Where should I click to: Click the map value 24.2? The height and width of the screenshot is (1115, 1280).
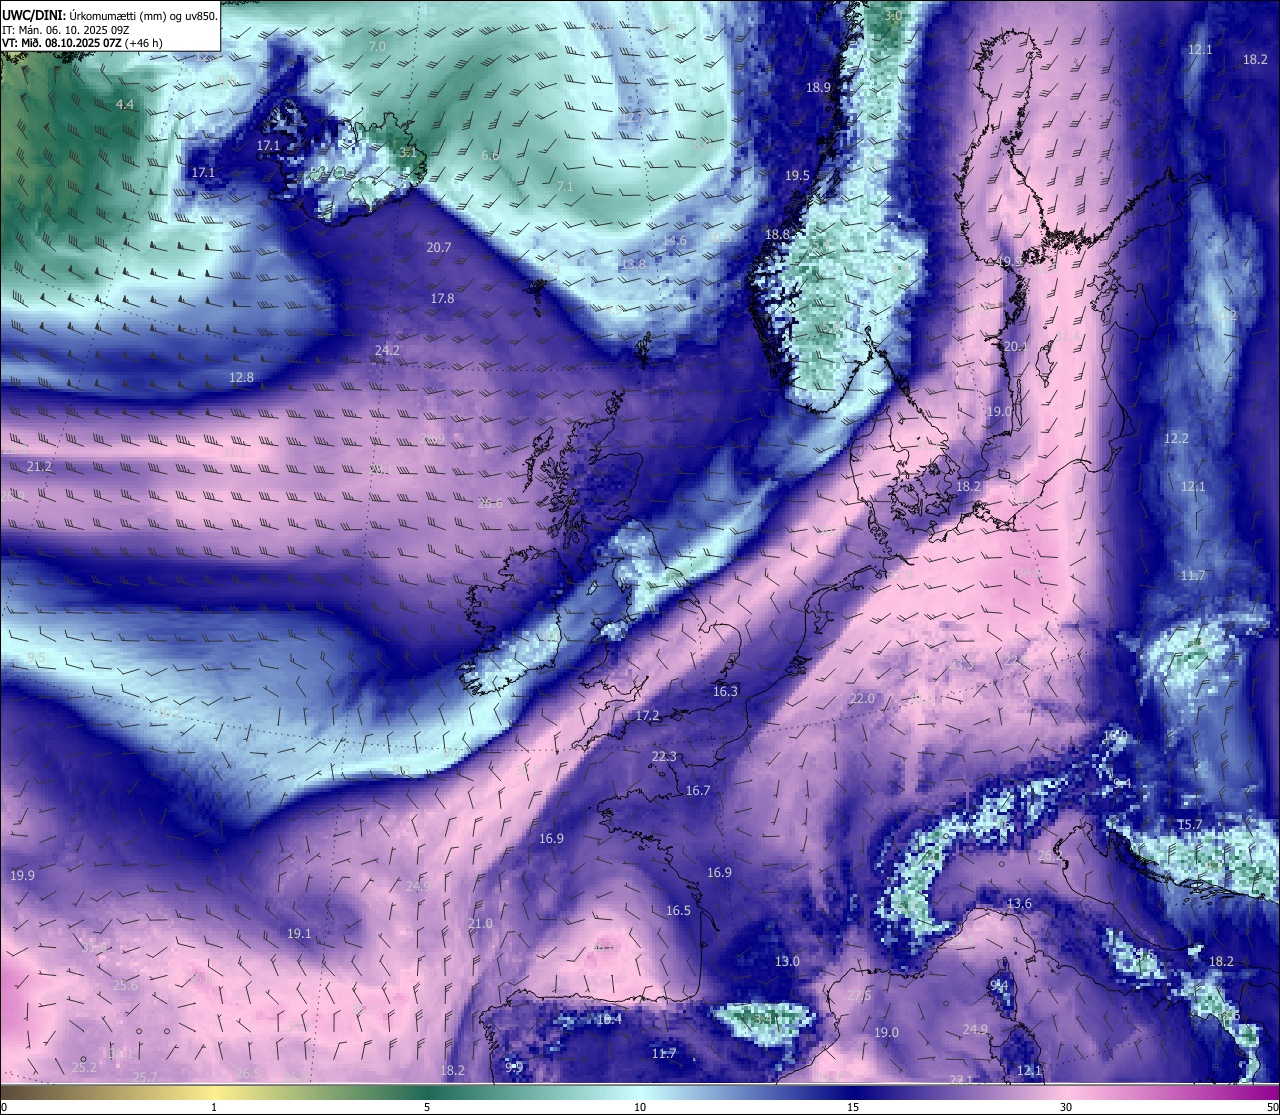387,350
